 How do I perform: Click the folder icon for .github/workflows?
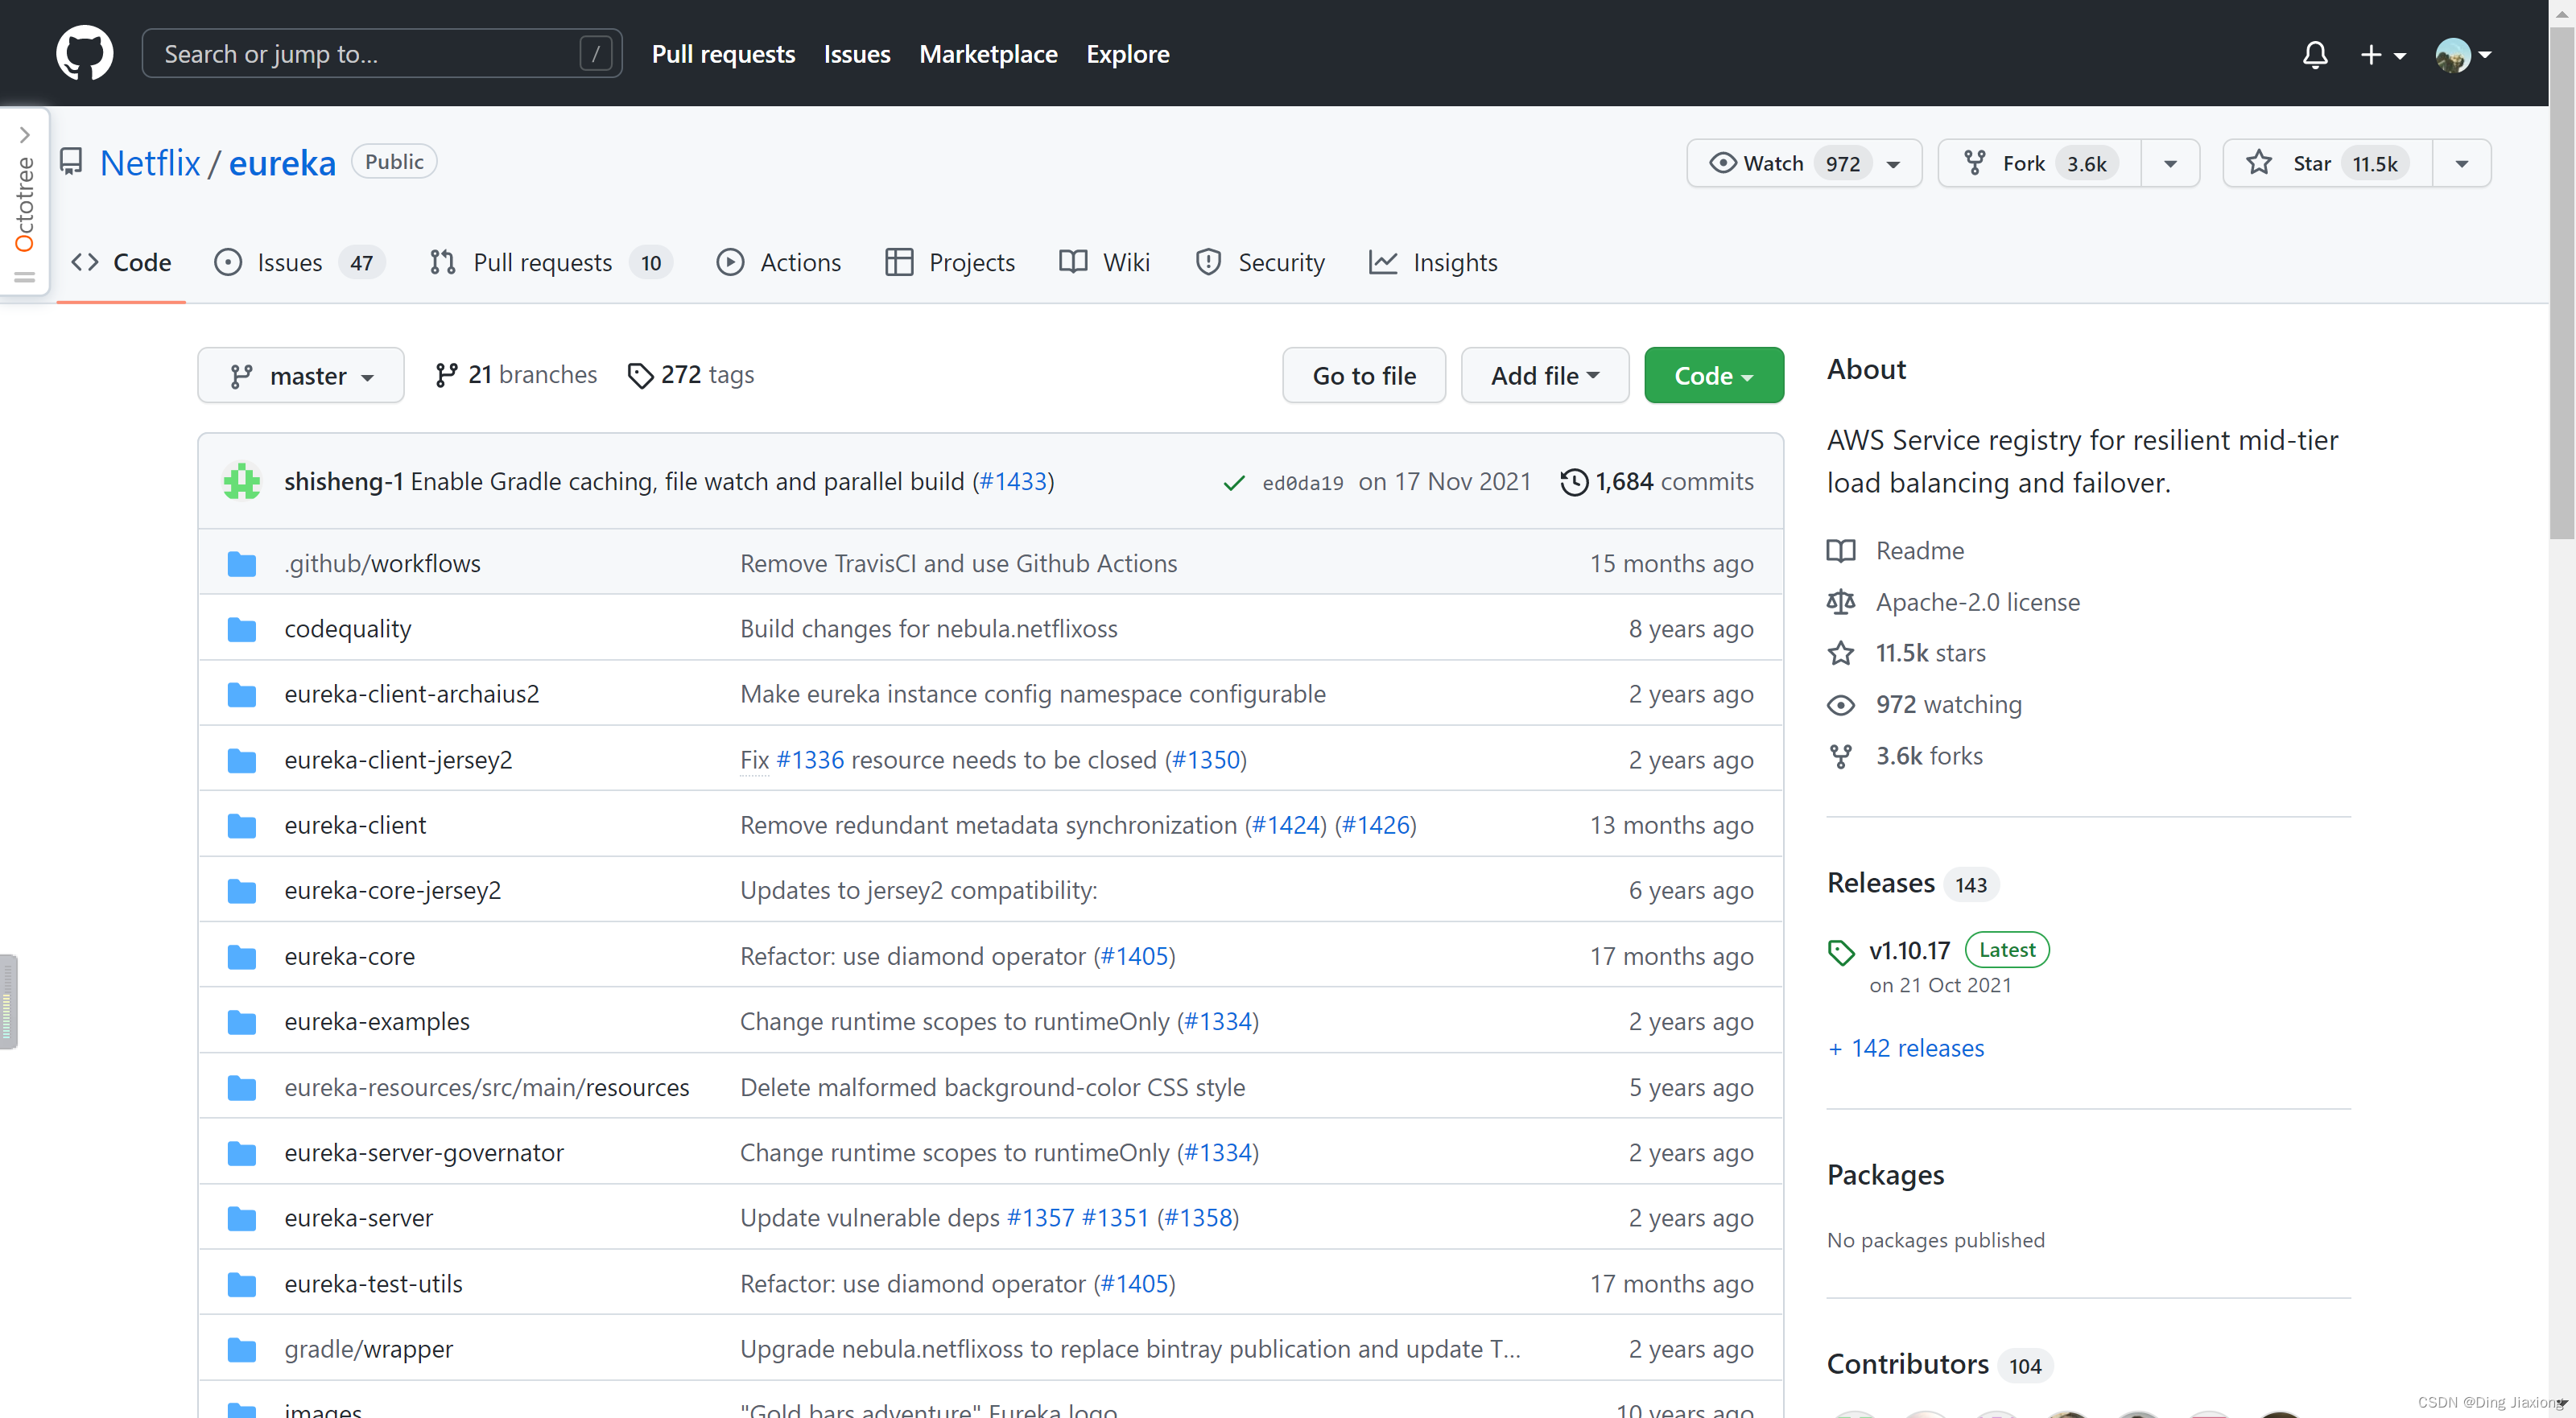[x=241, y=564]
